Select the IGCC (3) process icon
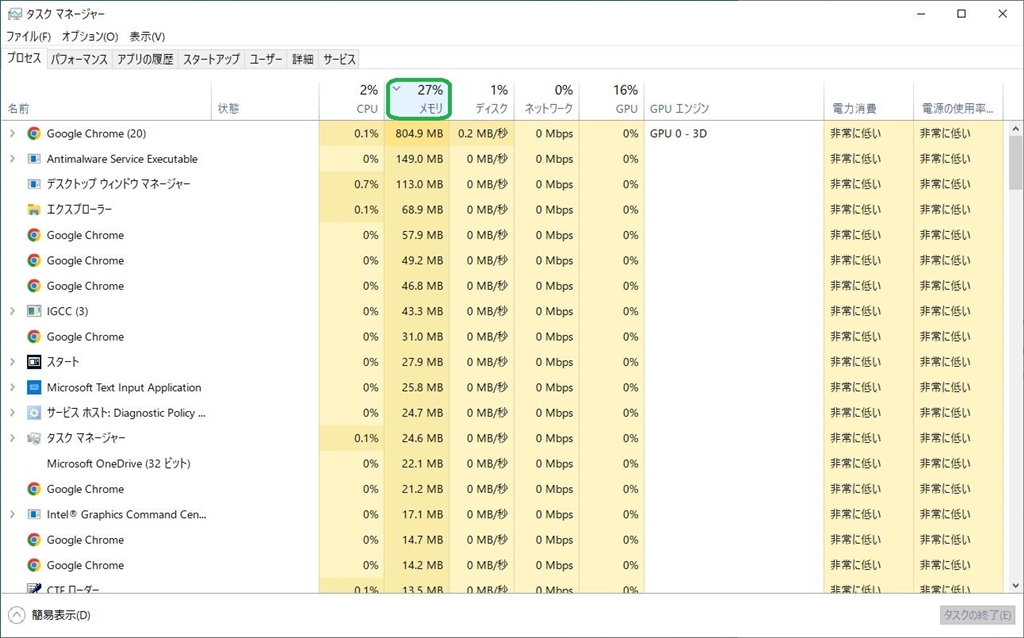1024x638 pixels. click(x=34, y=311)
